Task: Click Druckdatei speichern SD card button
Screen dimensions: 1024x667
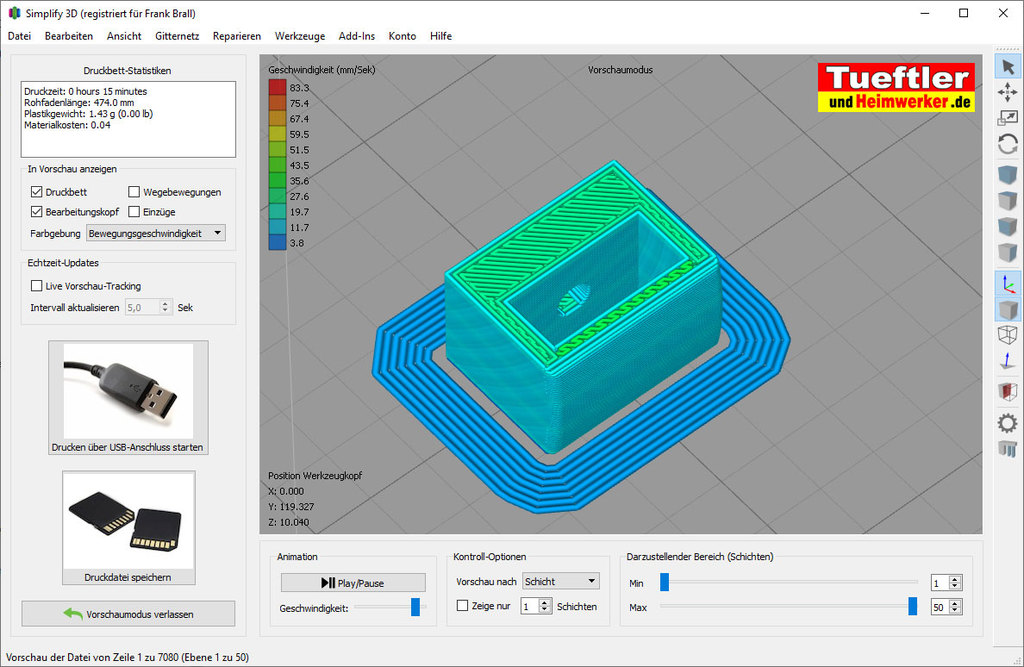Action: click(x=128, y=528)
